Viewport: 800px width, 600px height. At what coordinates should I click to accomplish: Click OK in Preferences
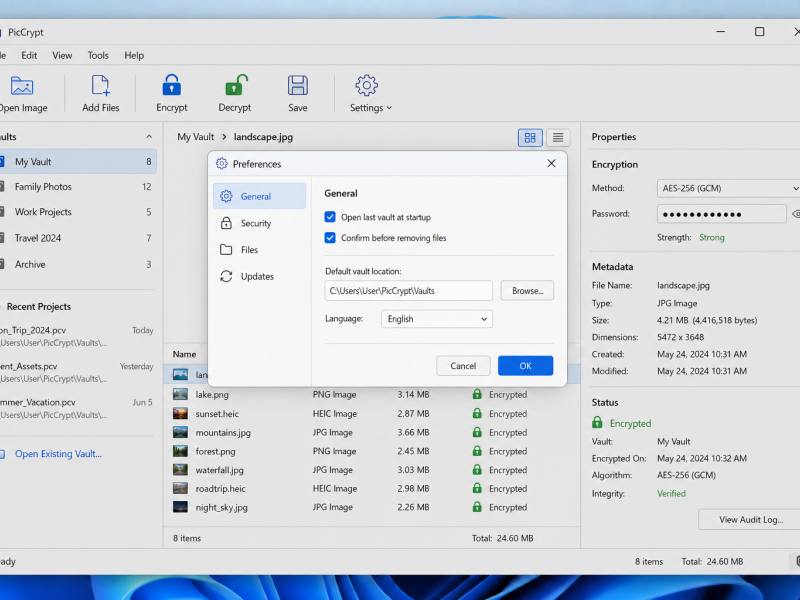pos(526,366)
